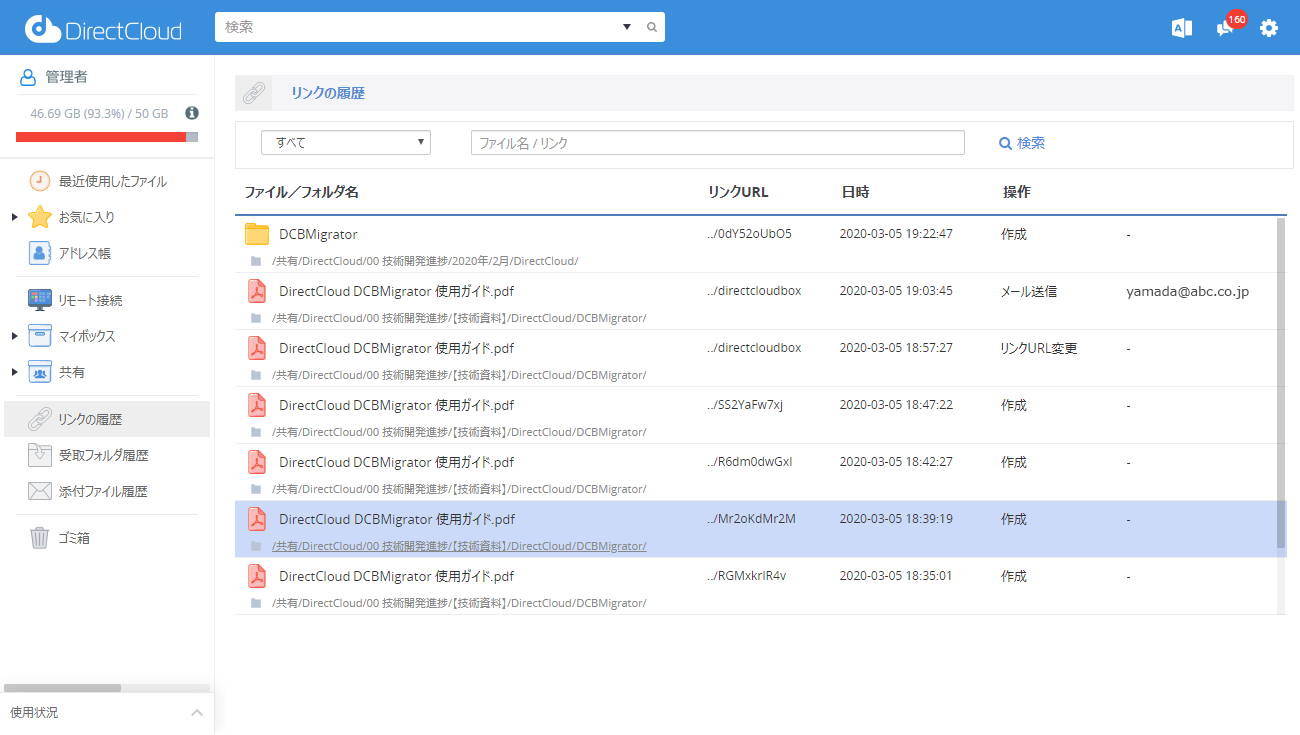Viewport: 1300px width, 735px height.
Task: Expand the お気に入り tree
Action: click(14, 217)
